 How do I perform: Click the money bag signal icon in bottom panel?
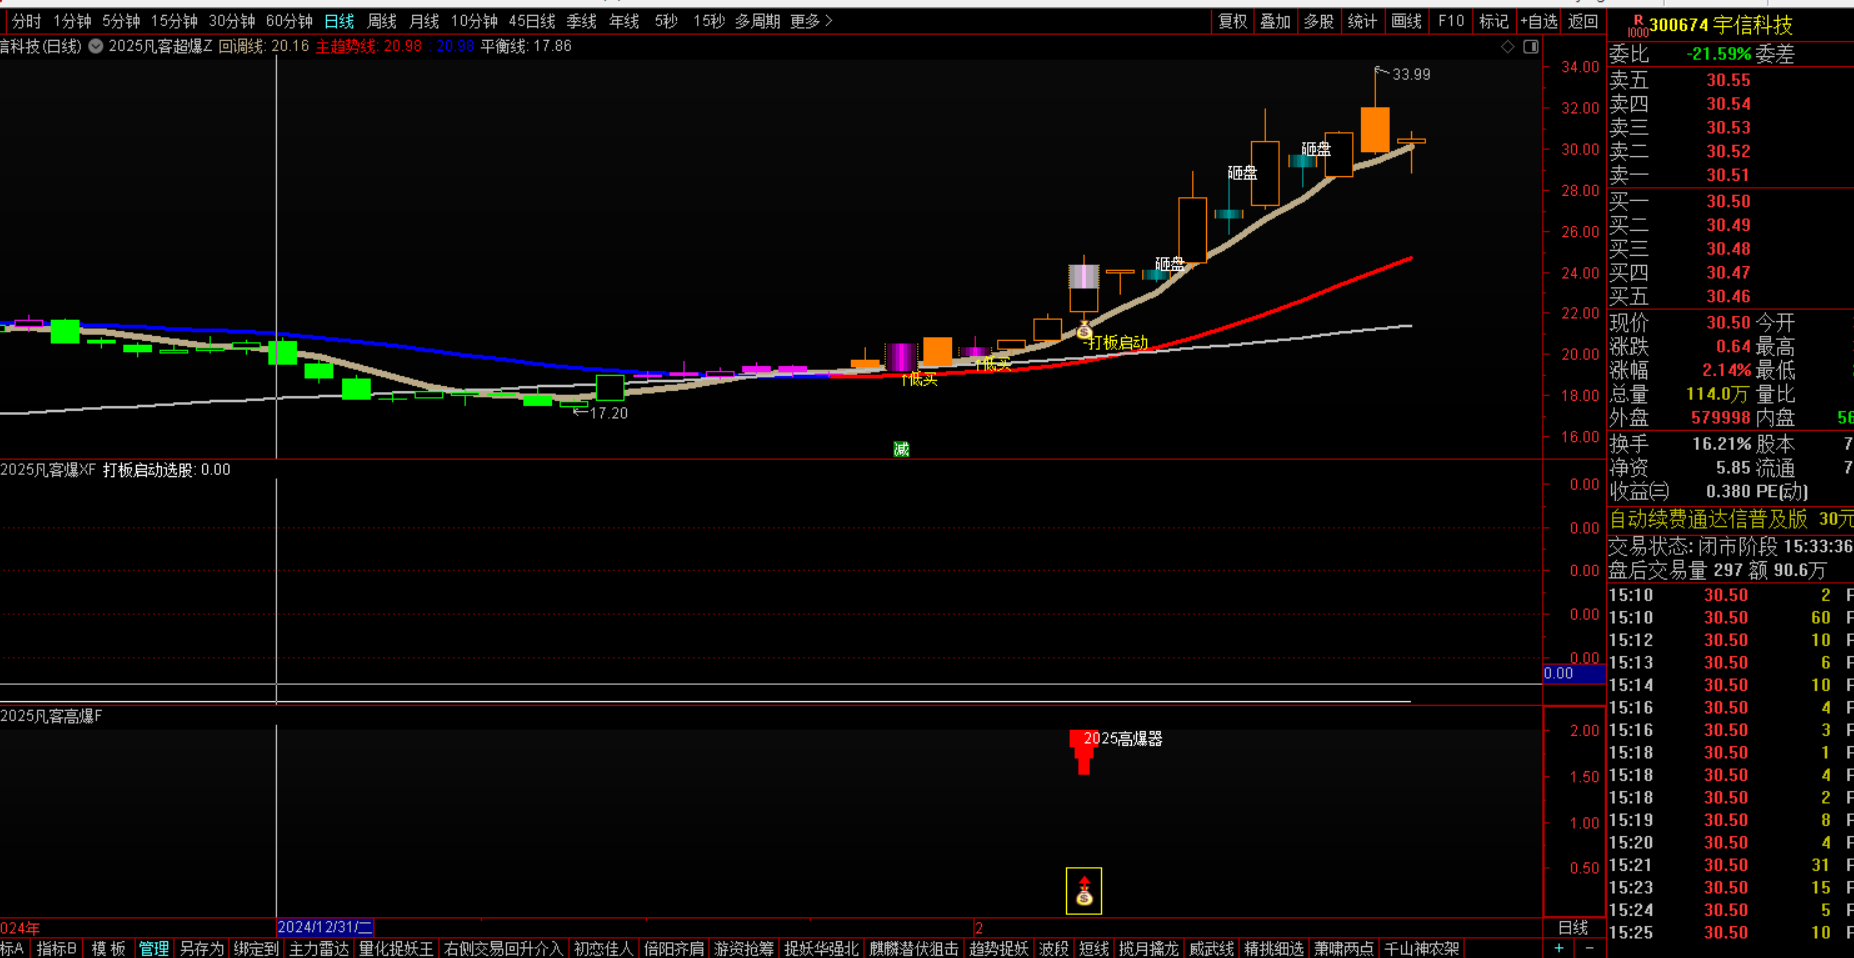[1084, 891]
